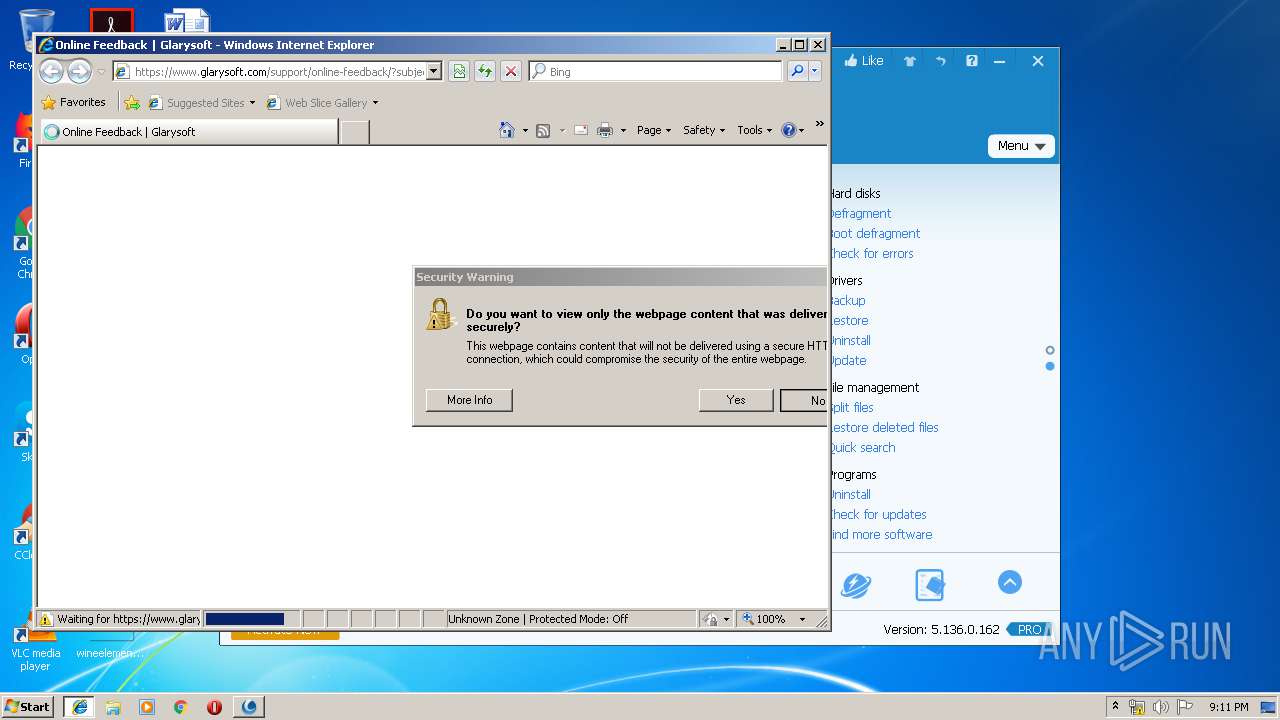Screen dimensions: 1280x720
Task: Click the Split files link
Action: (x=851, y=408)
